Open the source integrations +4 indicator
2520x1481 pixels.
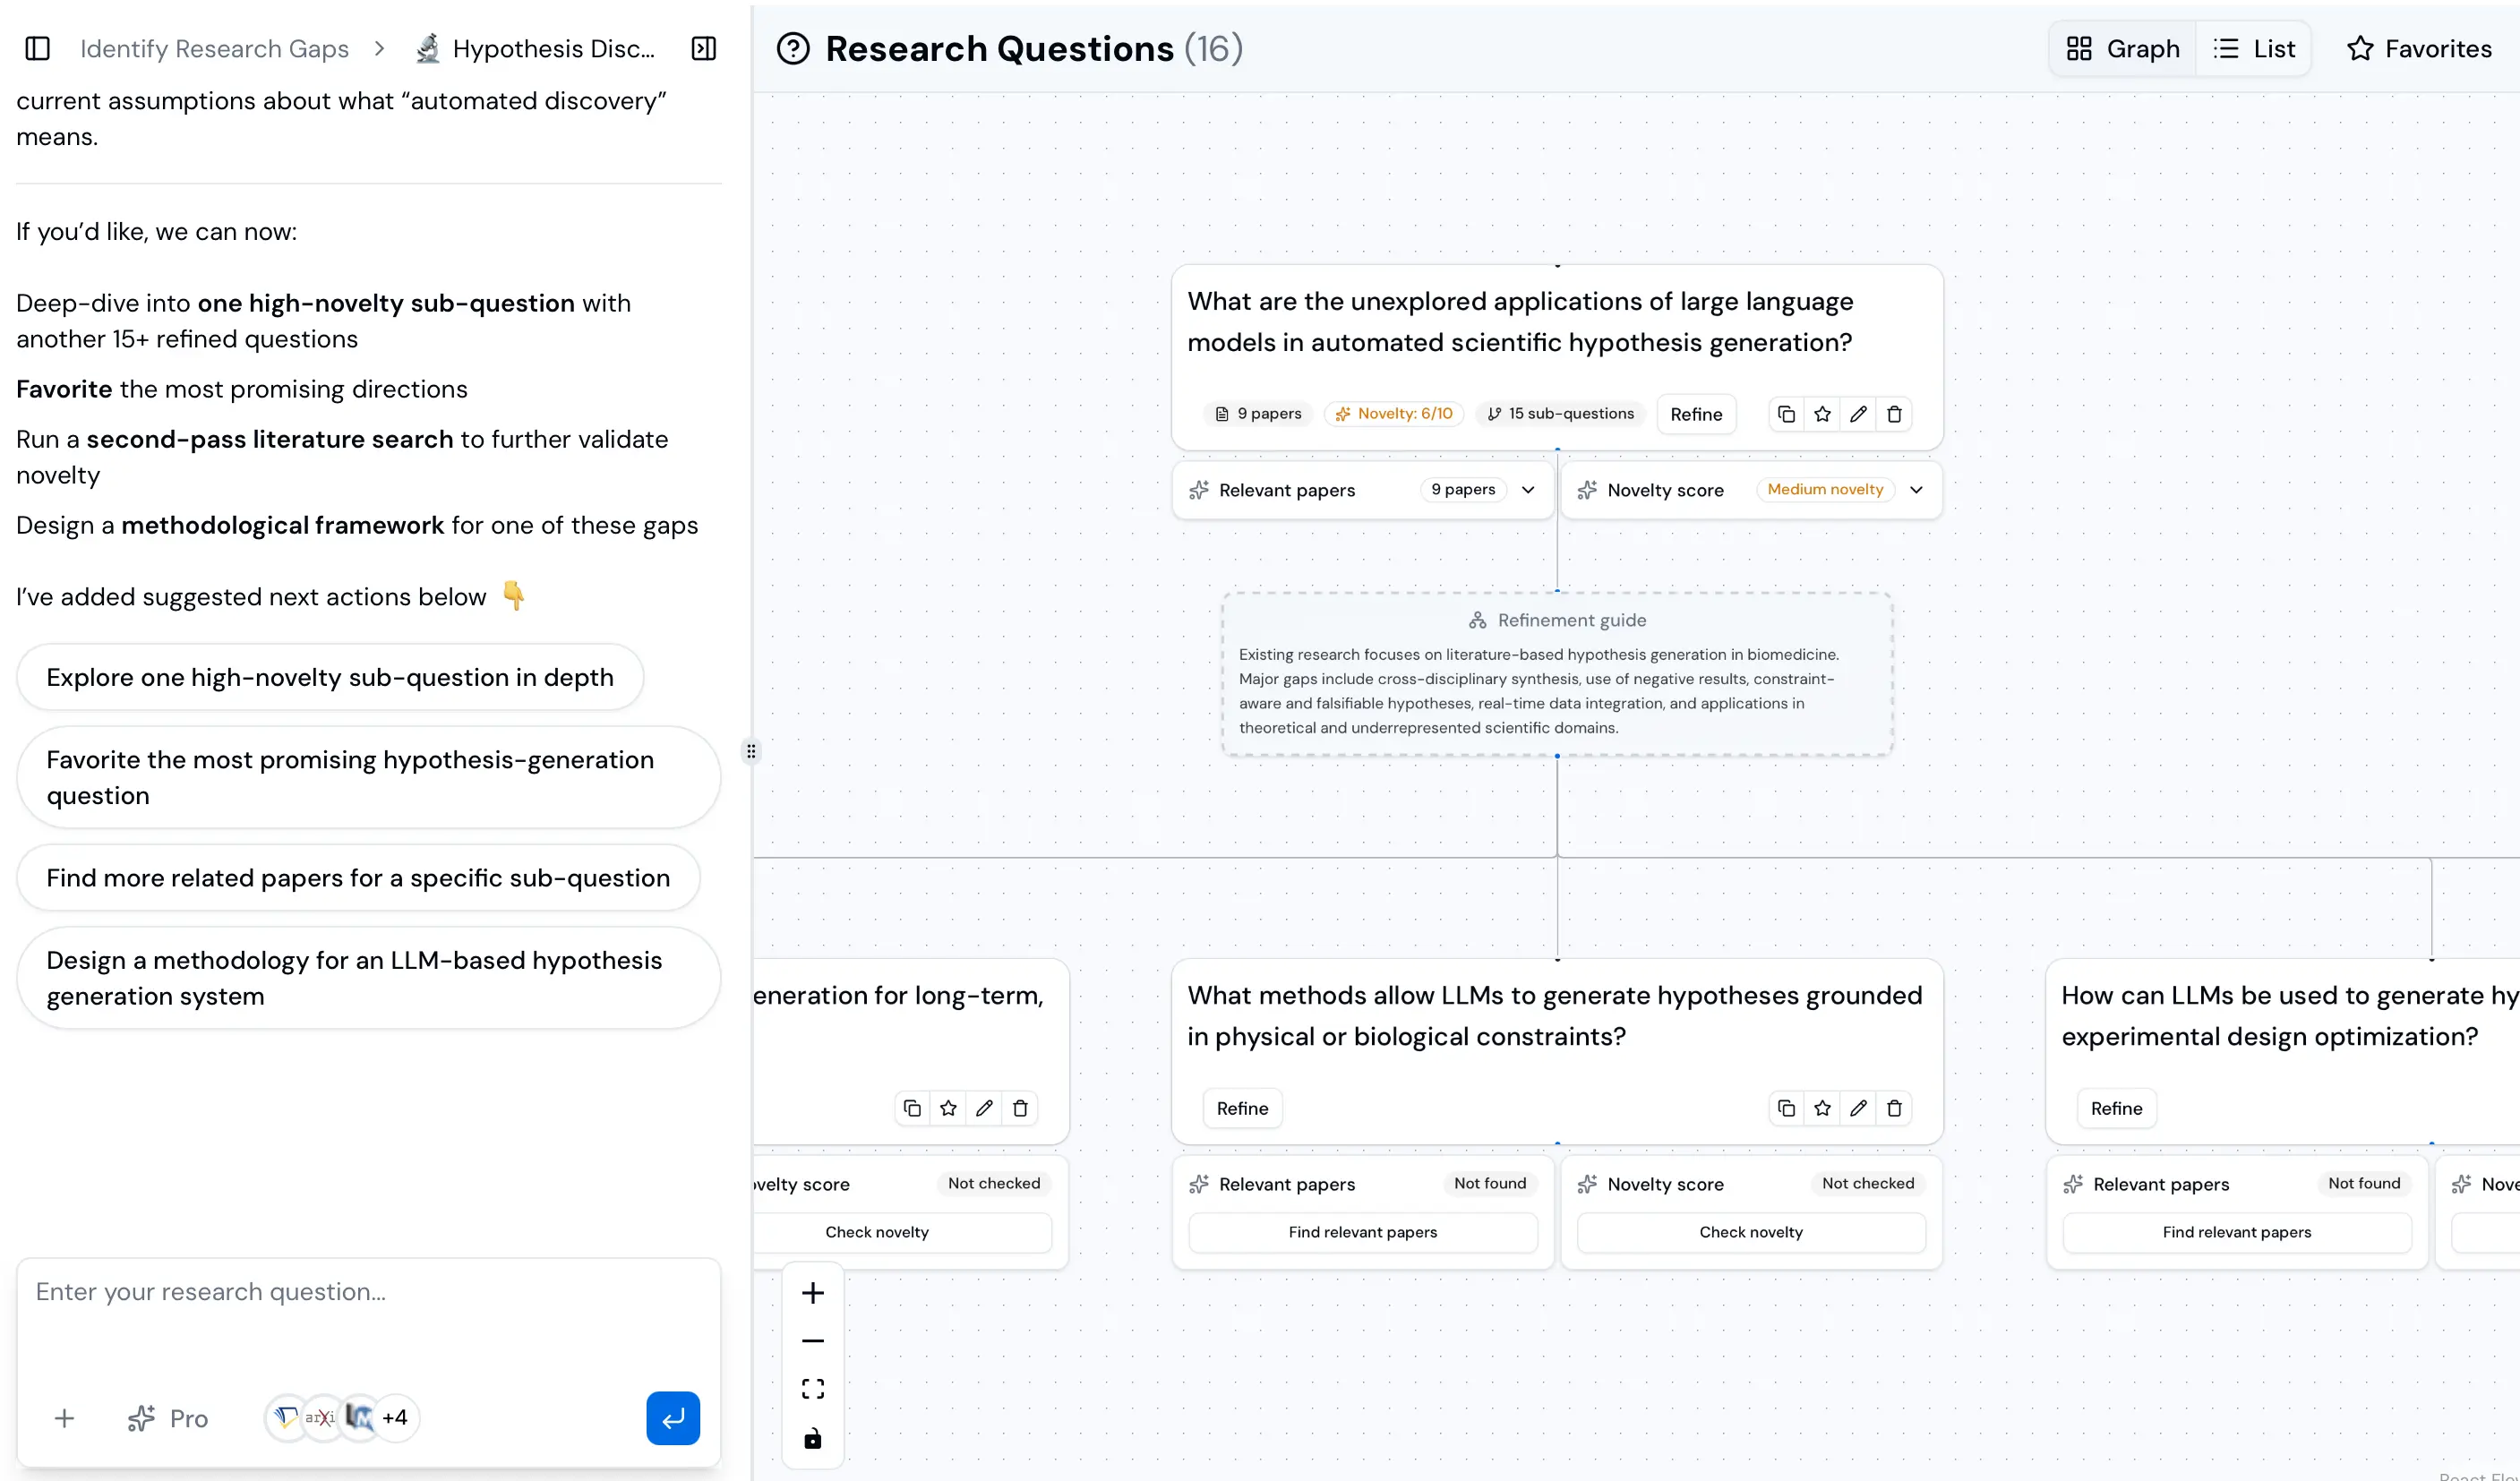tap(394, 1417)
